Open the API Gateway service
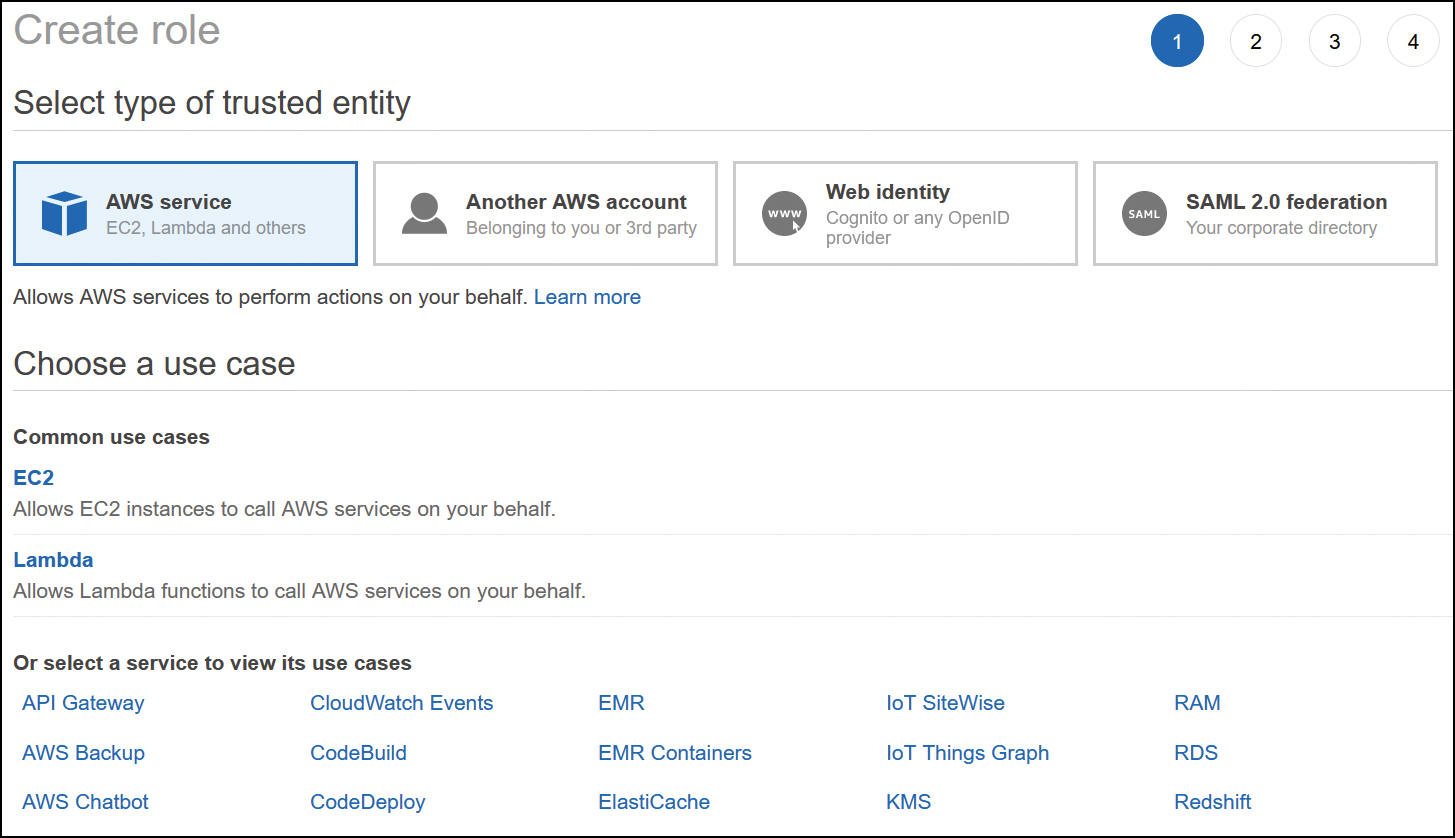 (x=83, y=703)
